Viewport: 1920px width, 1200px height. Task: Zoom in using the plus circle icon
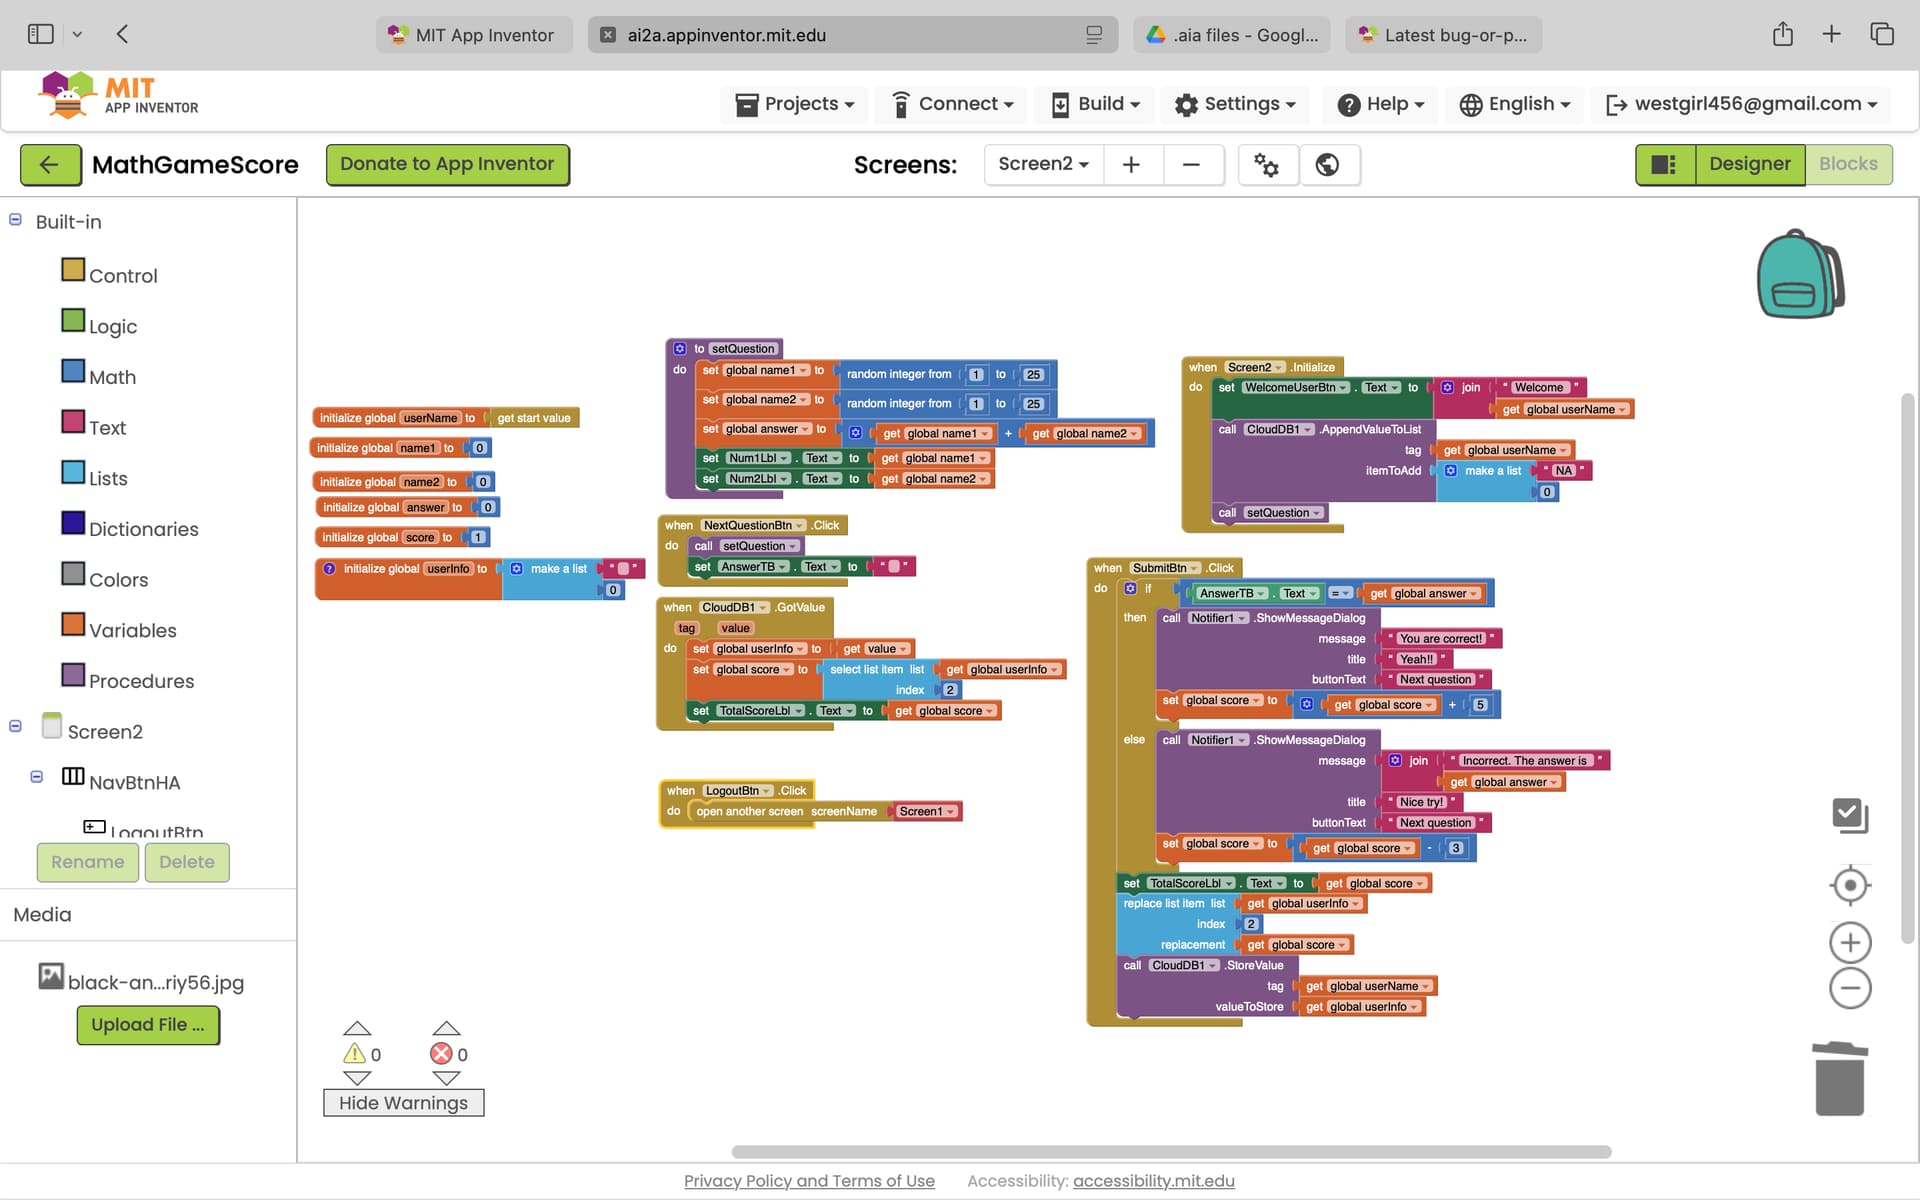tap(1849, 942)
